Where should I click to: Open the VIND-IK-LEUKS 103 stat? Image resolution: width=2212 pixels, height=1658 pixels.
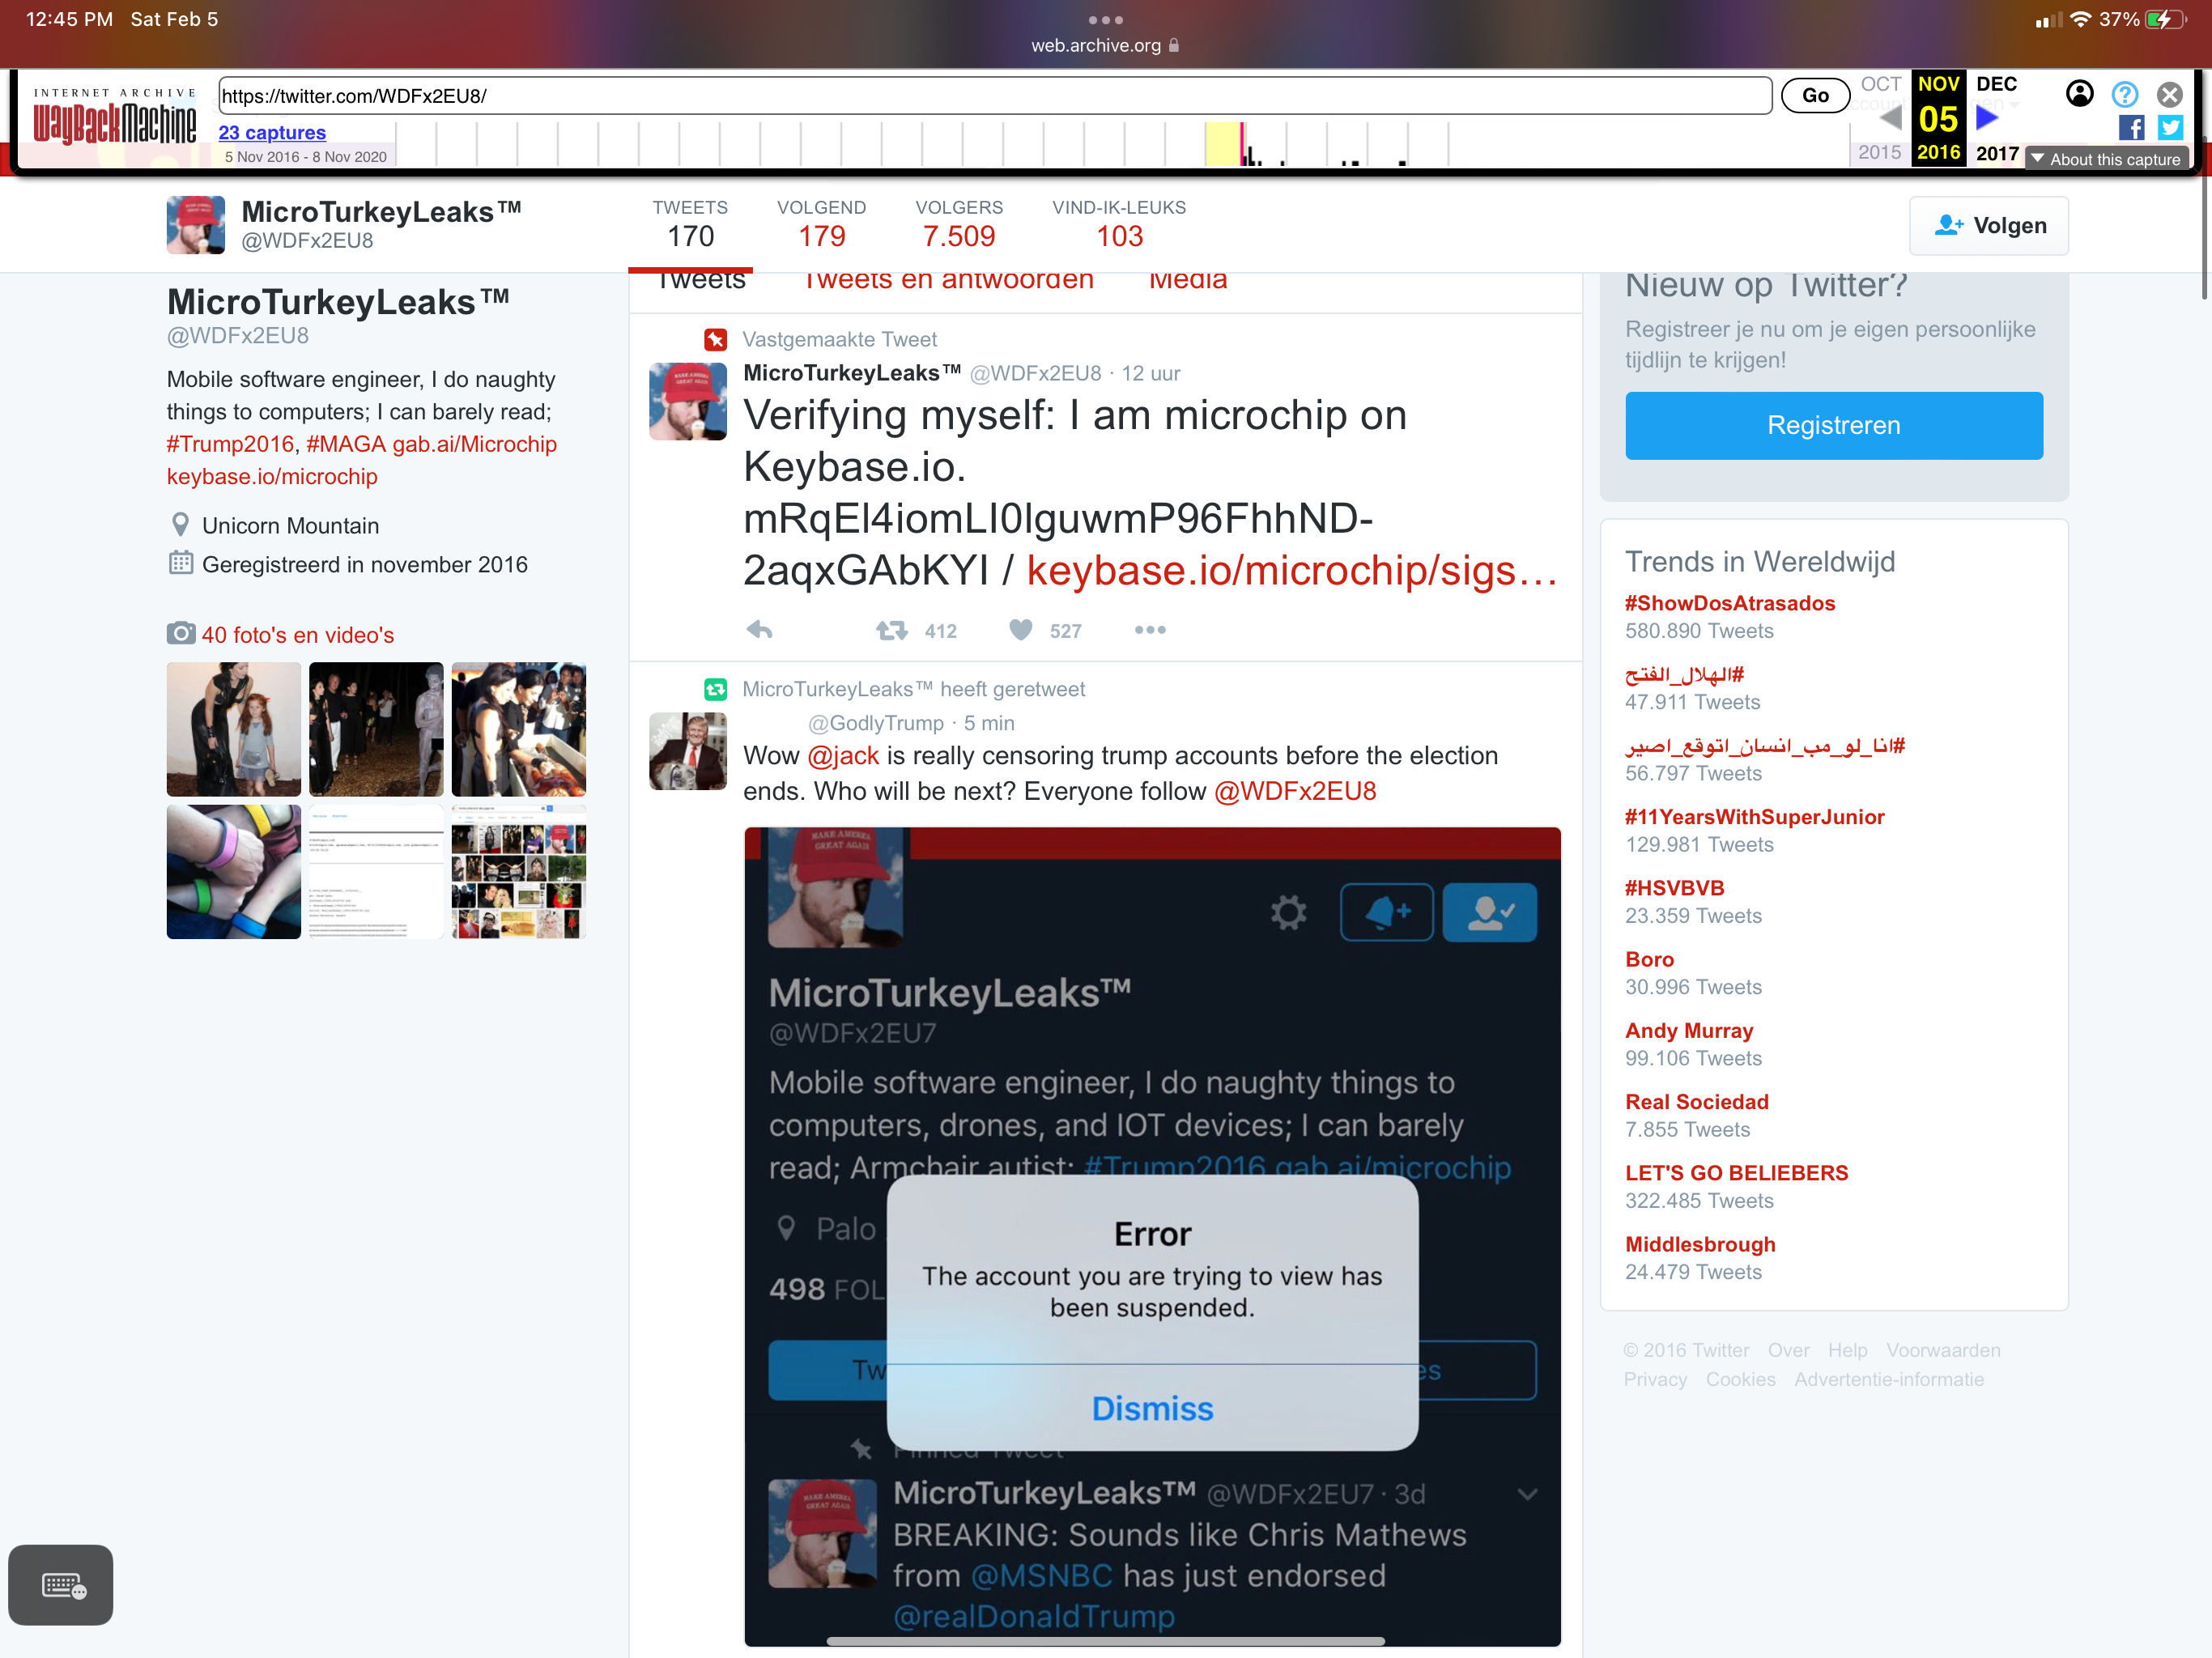point(1119,224)
